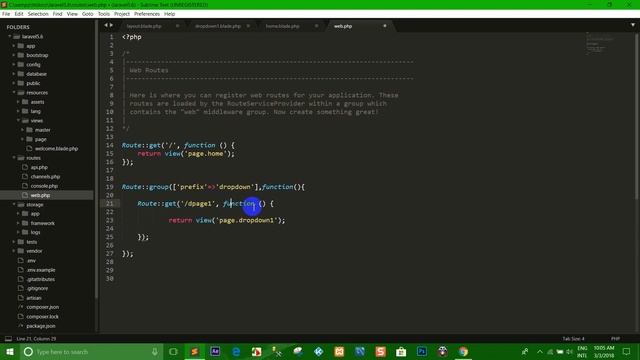Open the Goto menu
Image resolution: width=640 pixels, height=360 pixels.
(x=87, y=14)
